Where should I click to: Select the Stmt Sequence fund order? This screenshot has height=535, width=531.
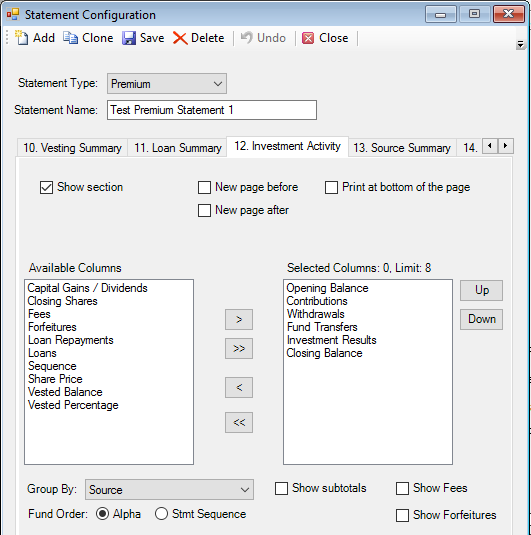[161, 514]
